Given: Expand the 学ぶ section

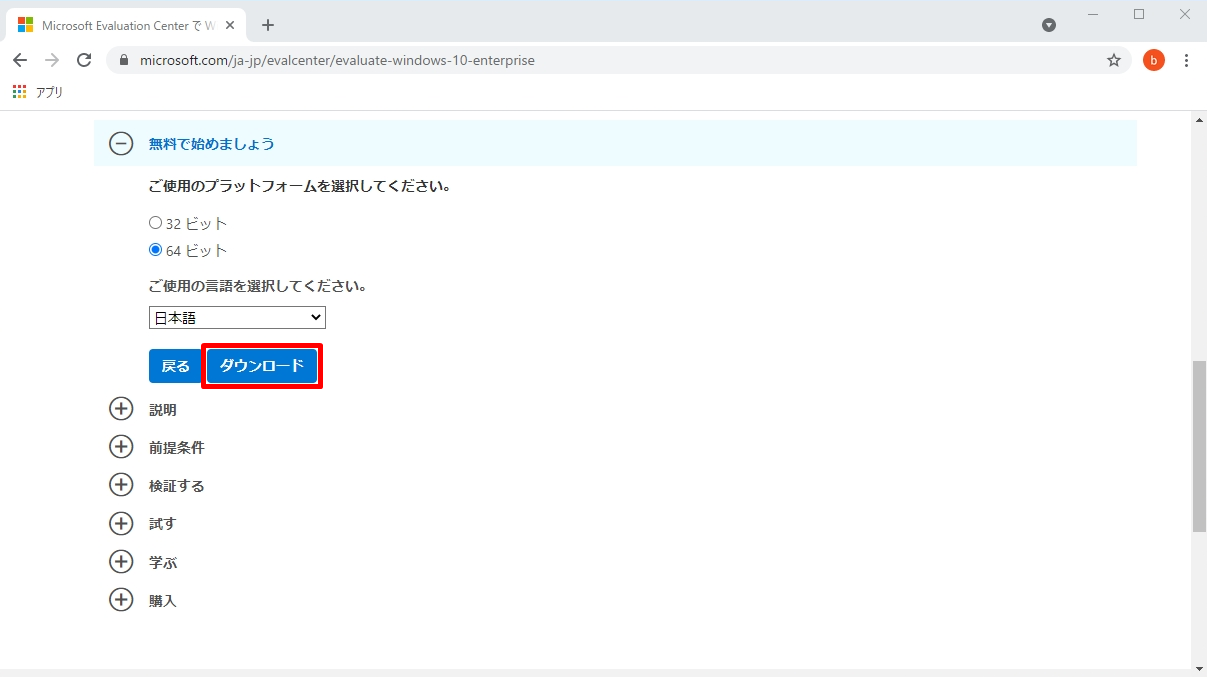Looking at the screenshot, I should point(121,562).
